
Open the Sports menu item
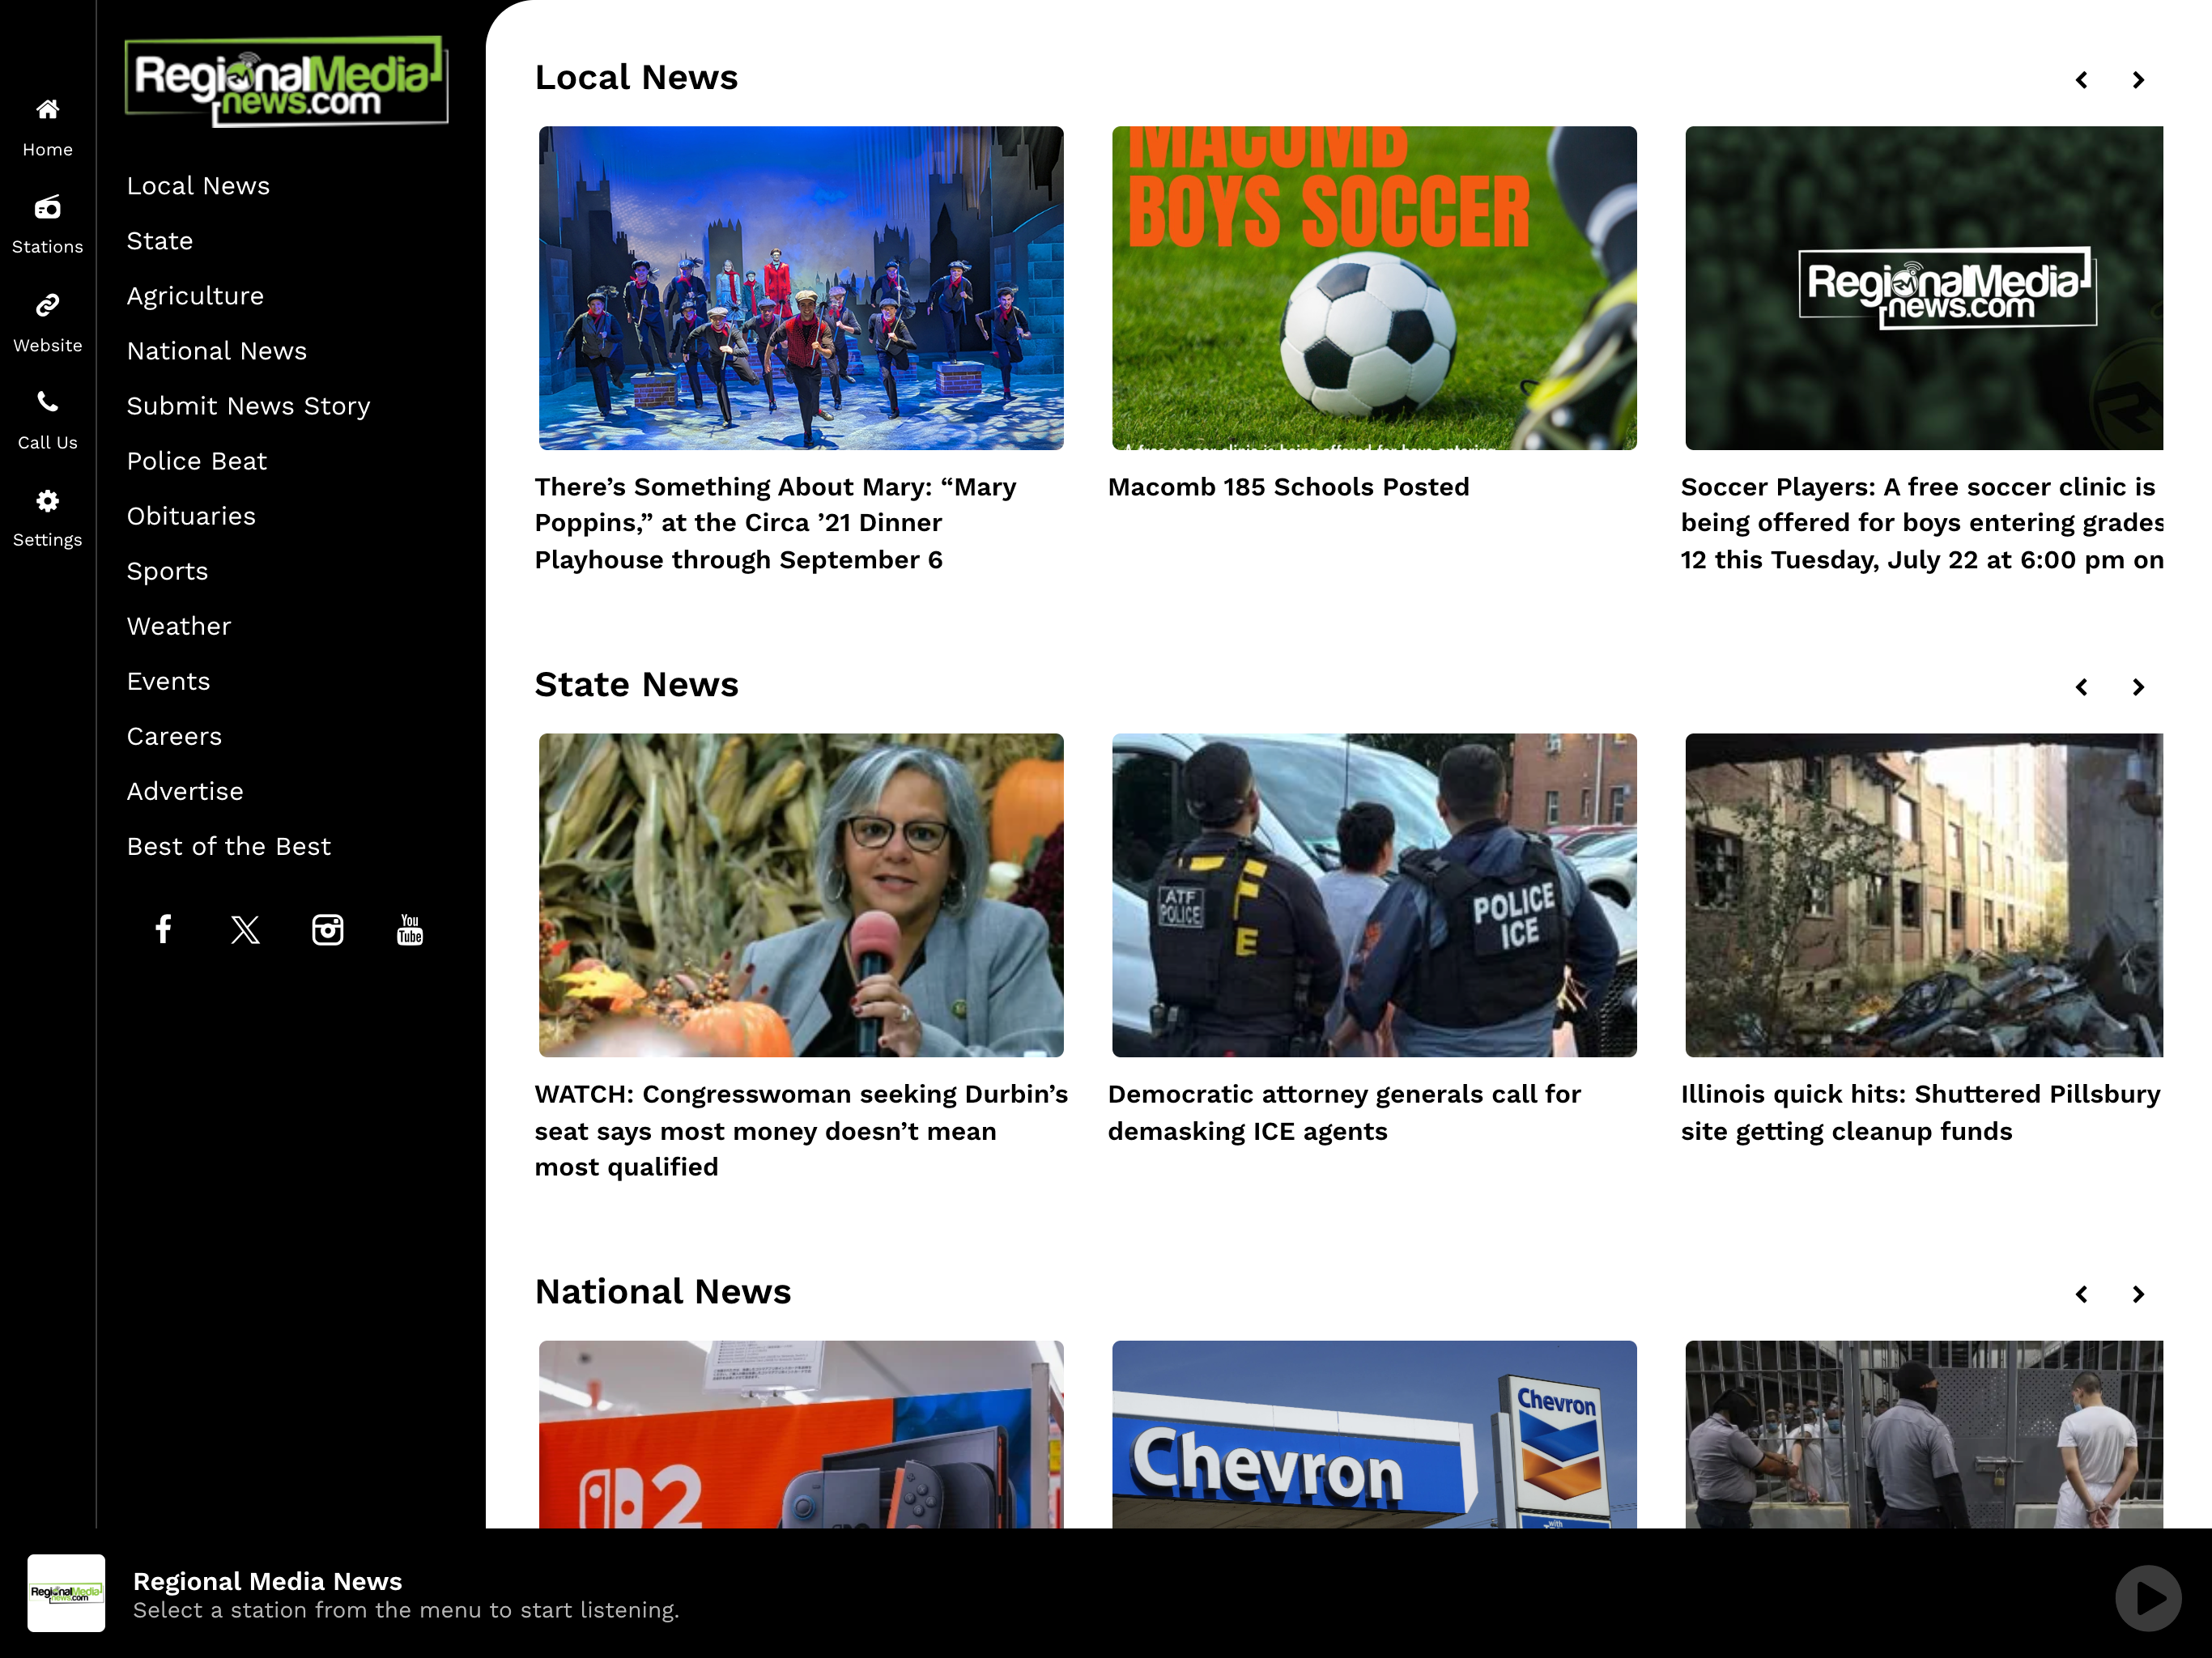click(x=167, y=571)
